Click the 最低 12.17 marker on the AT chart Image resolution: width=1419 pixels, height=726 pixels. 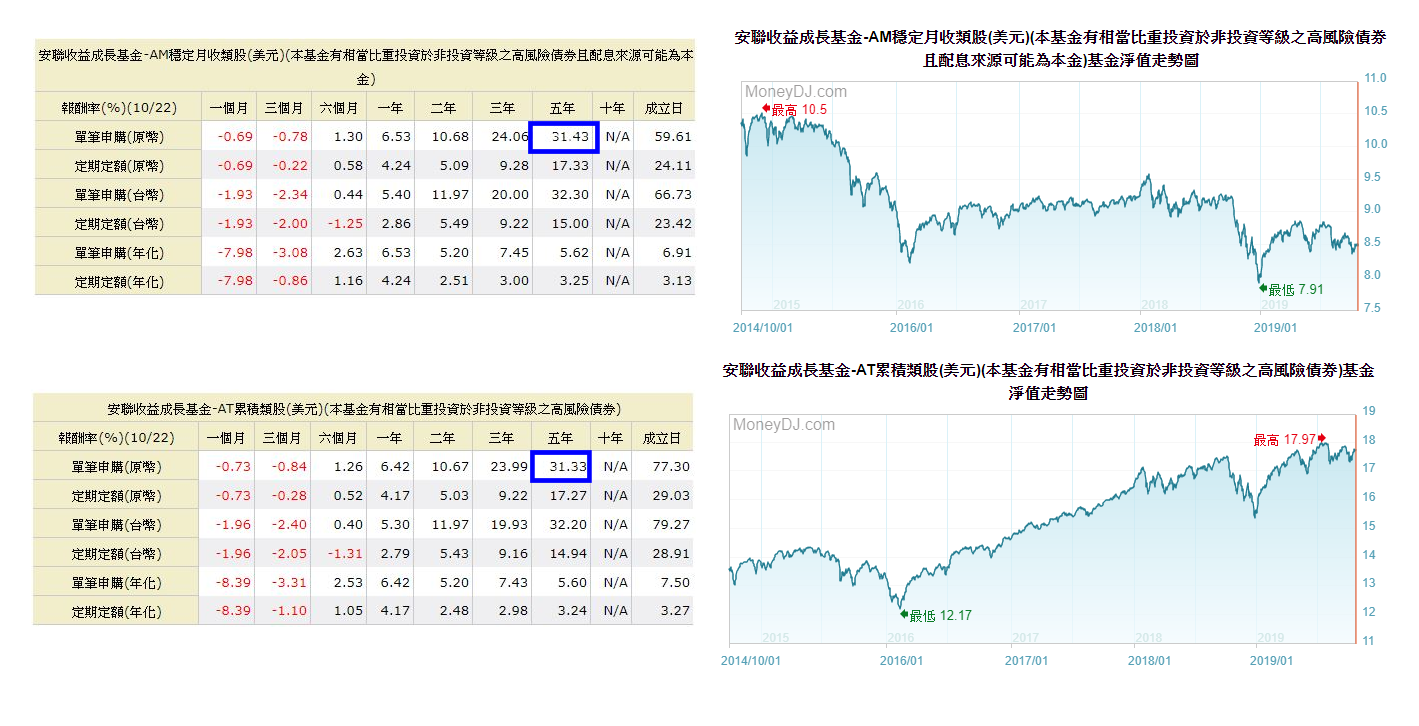[x=935, y=617]
